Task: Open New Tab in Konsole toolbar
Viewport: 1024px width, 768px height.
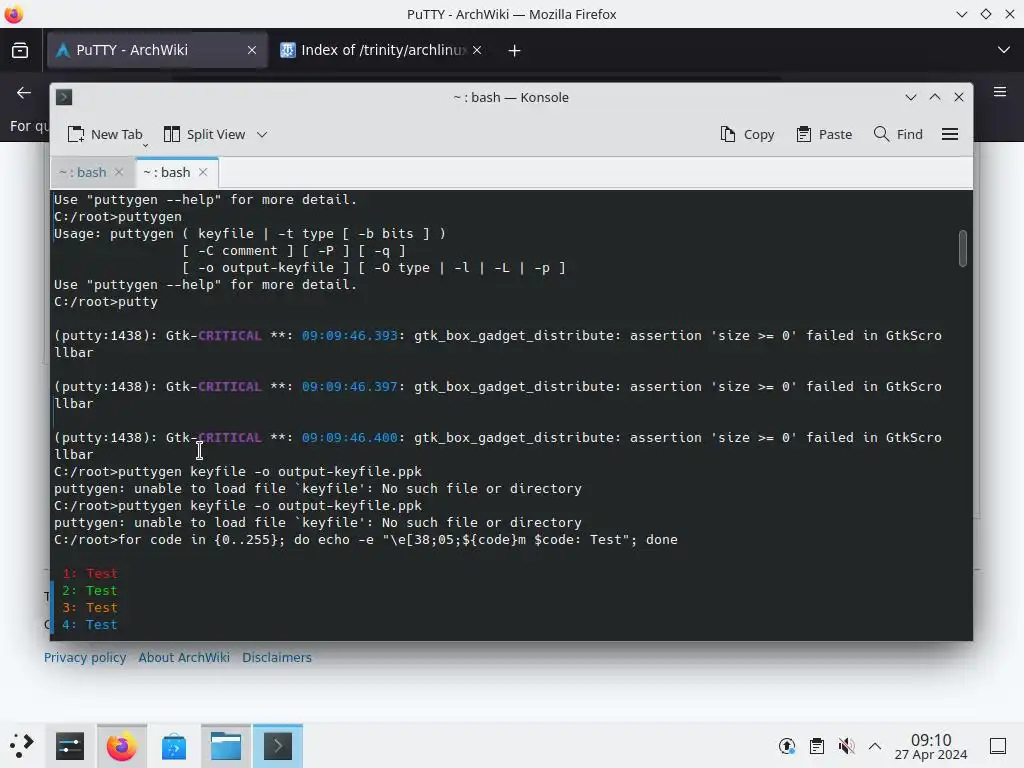Action: click(105, 135)
